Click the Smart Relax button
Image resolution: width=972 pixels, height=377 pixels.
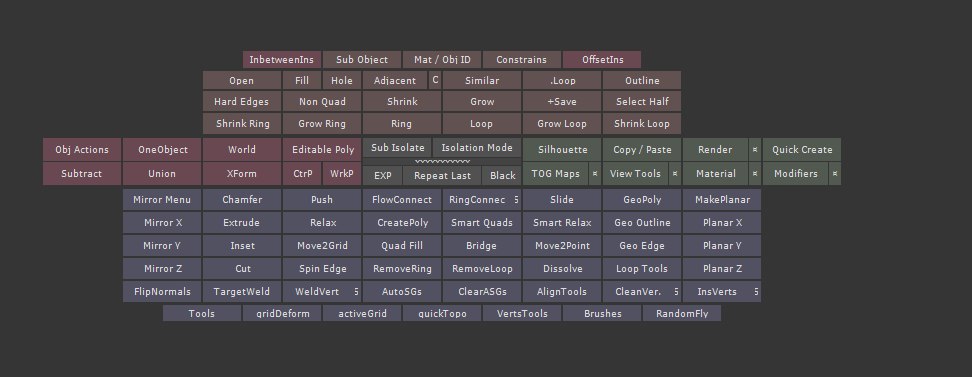[562, 223]
